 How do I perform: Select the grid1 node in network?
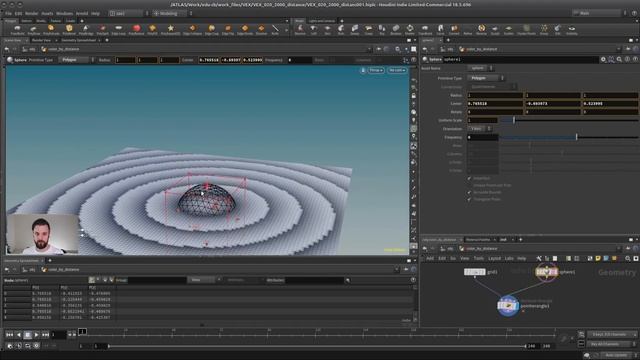click(x=475, y=272)
